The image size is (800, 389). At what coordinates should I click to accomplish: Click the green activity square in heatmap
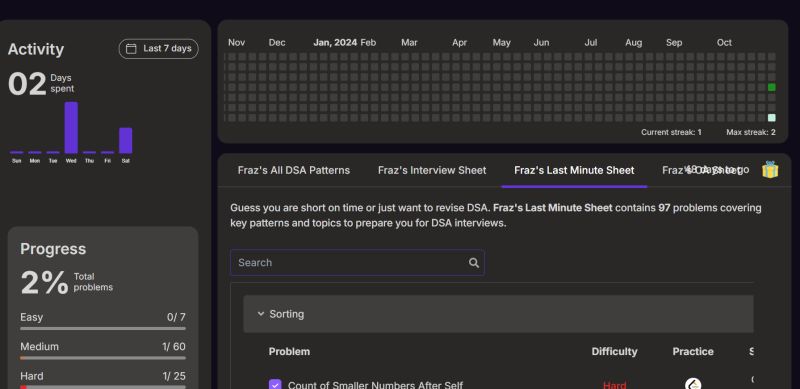point(771,87)
